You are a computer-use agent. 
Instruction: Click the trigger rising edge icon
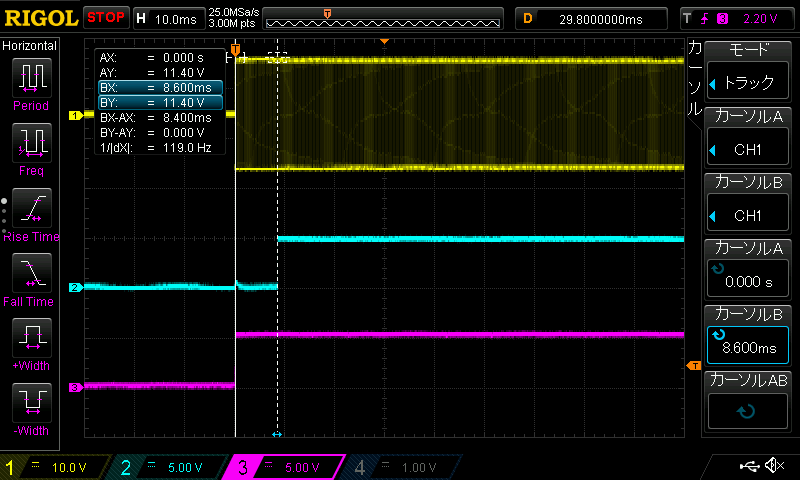(705, 19)
